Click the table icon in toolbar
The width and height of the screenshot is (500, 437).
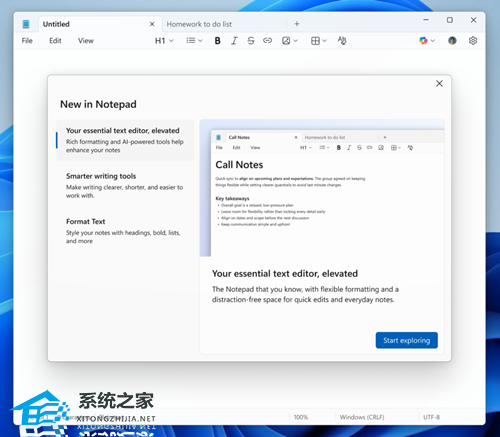pyautogui.click(x=315, y=41)
